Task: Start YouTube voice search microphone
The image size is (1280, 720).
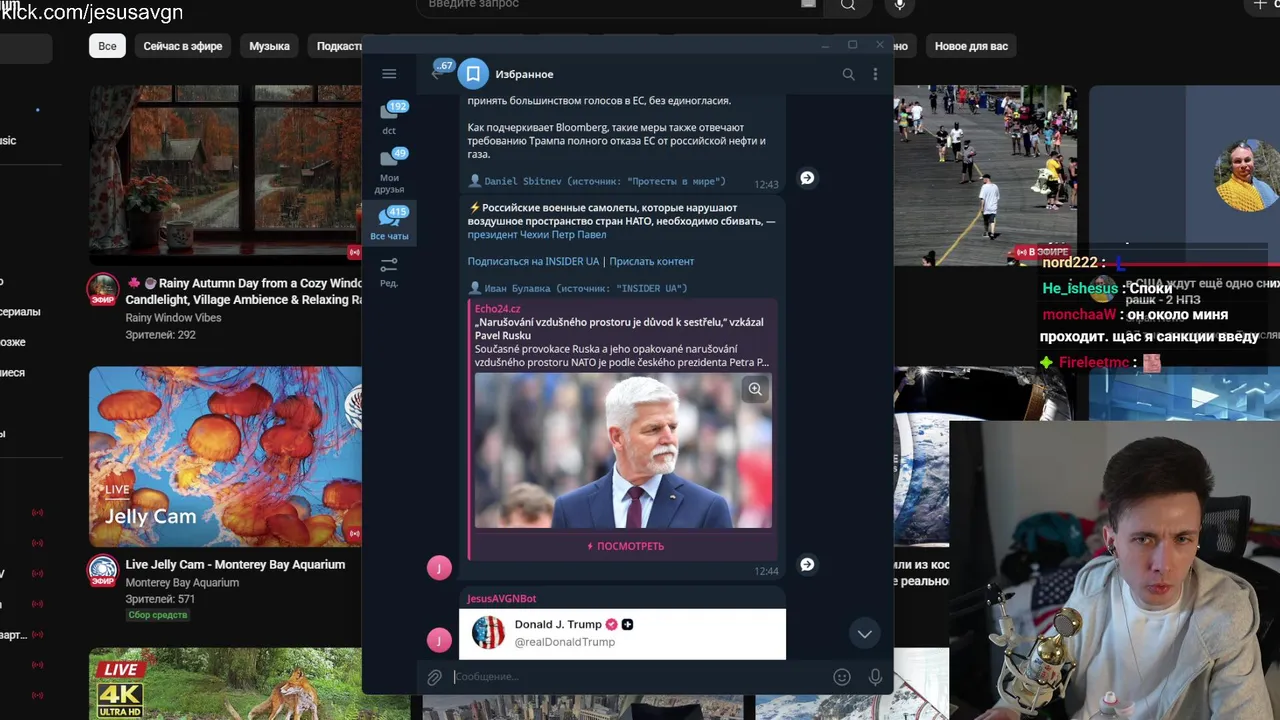Action: point(900,5)
